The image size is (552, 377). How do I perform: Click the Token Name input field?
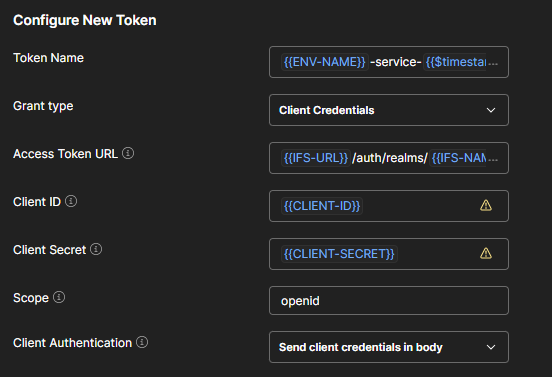(x=389, y=62)
